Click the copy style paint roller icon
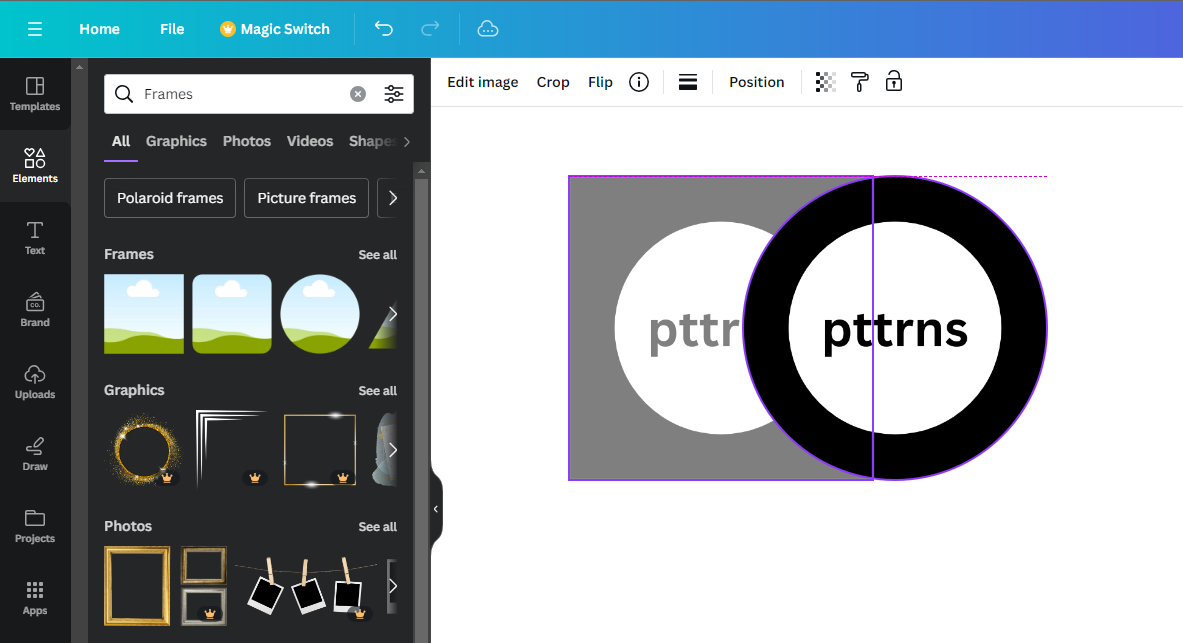1183x643 pixels. [x=859, y=82]
